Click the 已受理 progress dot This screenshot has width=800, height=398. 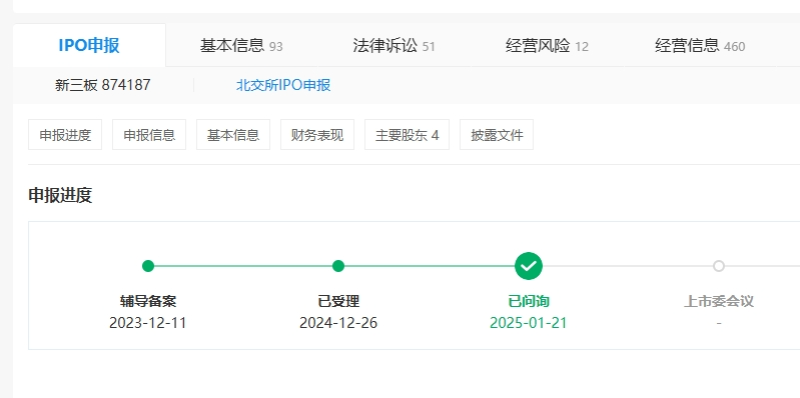pos(338,266)
